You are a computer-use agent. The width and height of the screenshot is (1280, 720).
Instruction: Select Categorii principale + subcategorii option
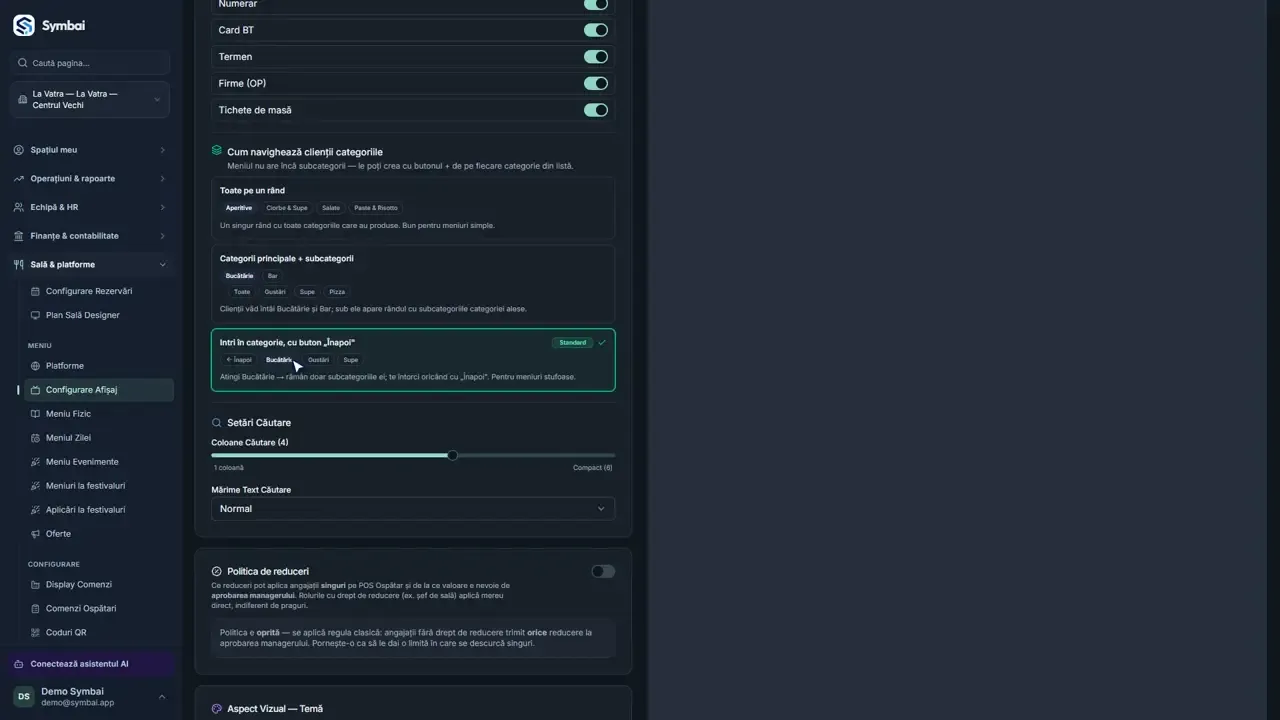(x=413, y=284)
